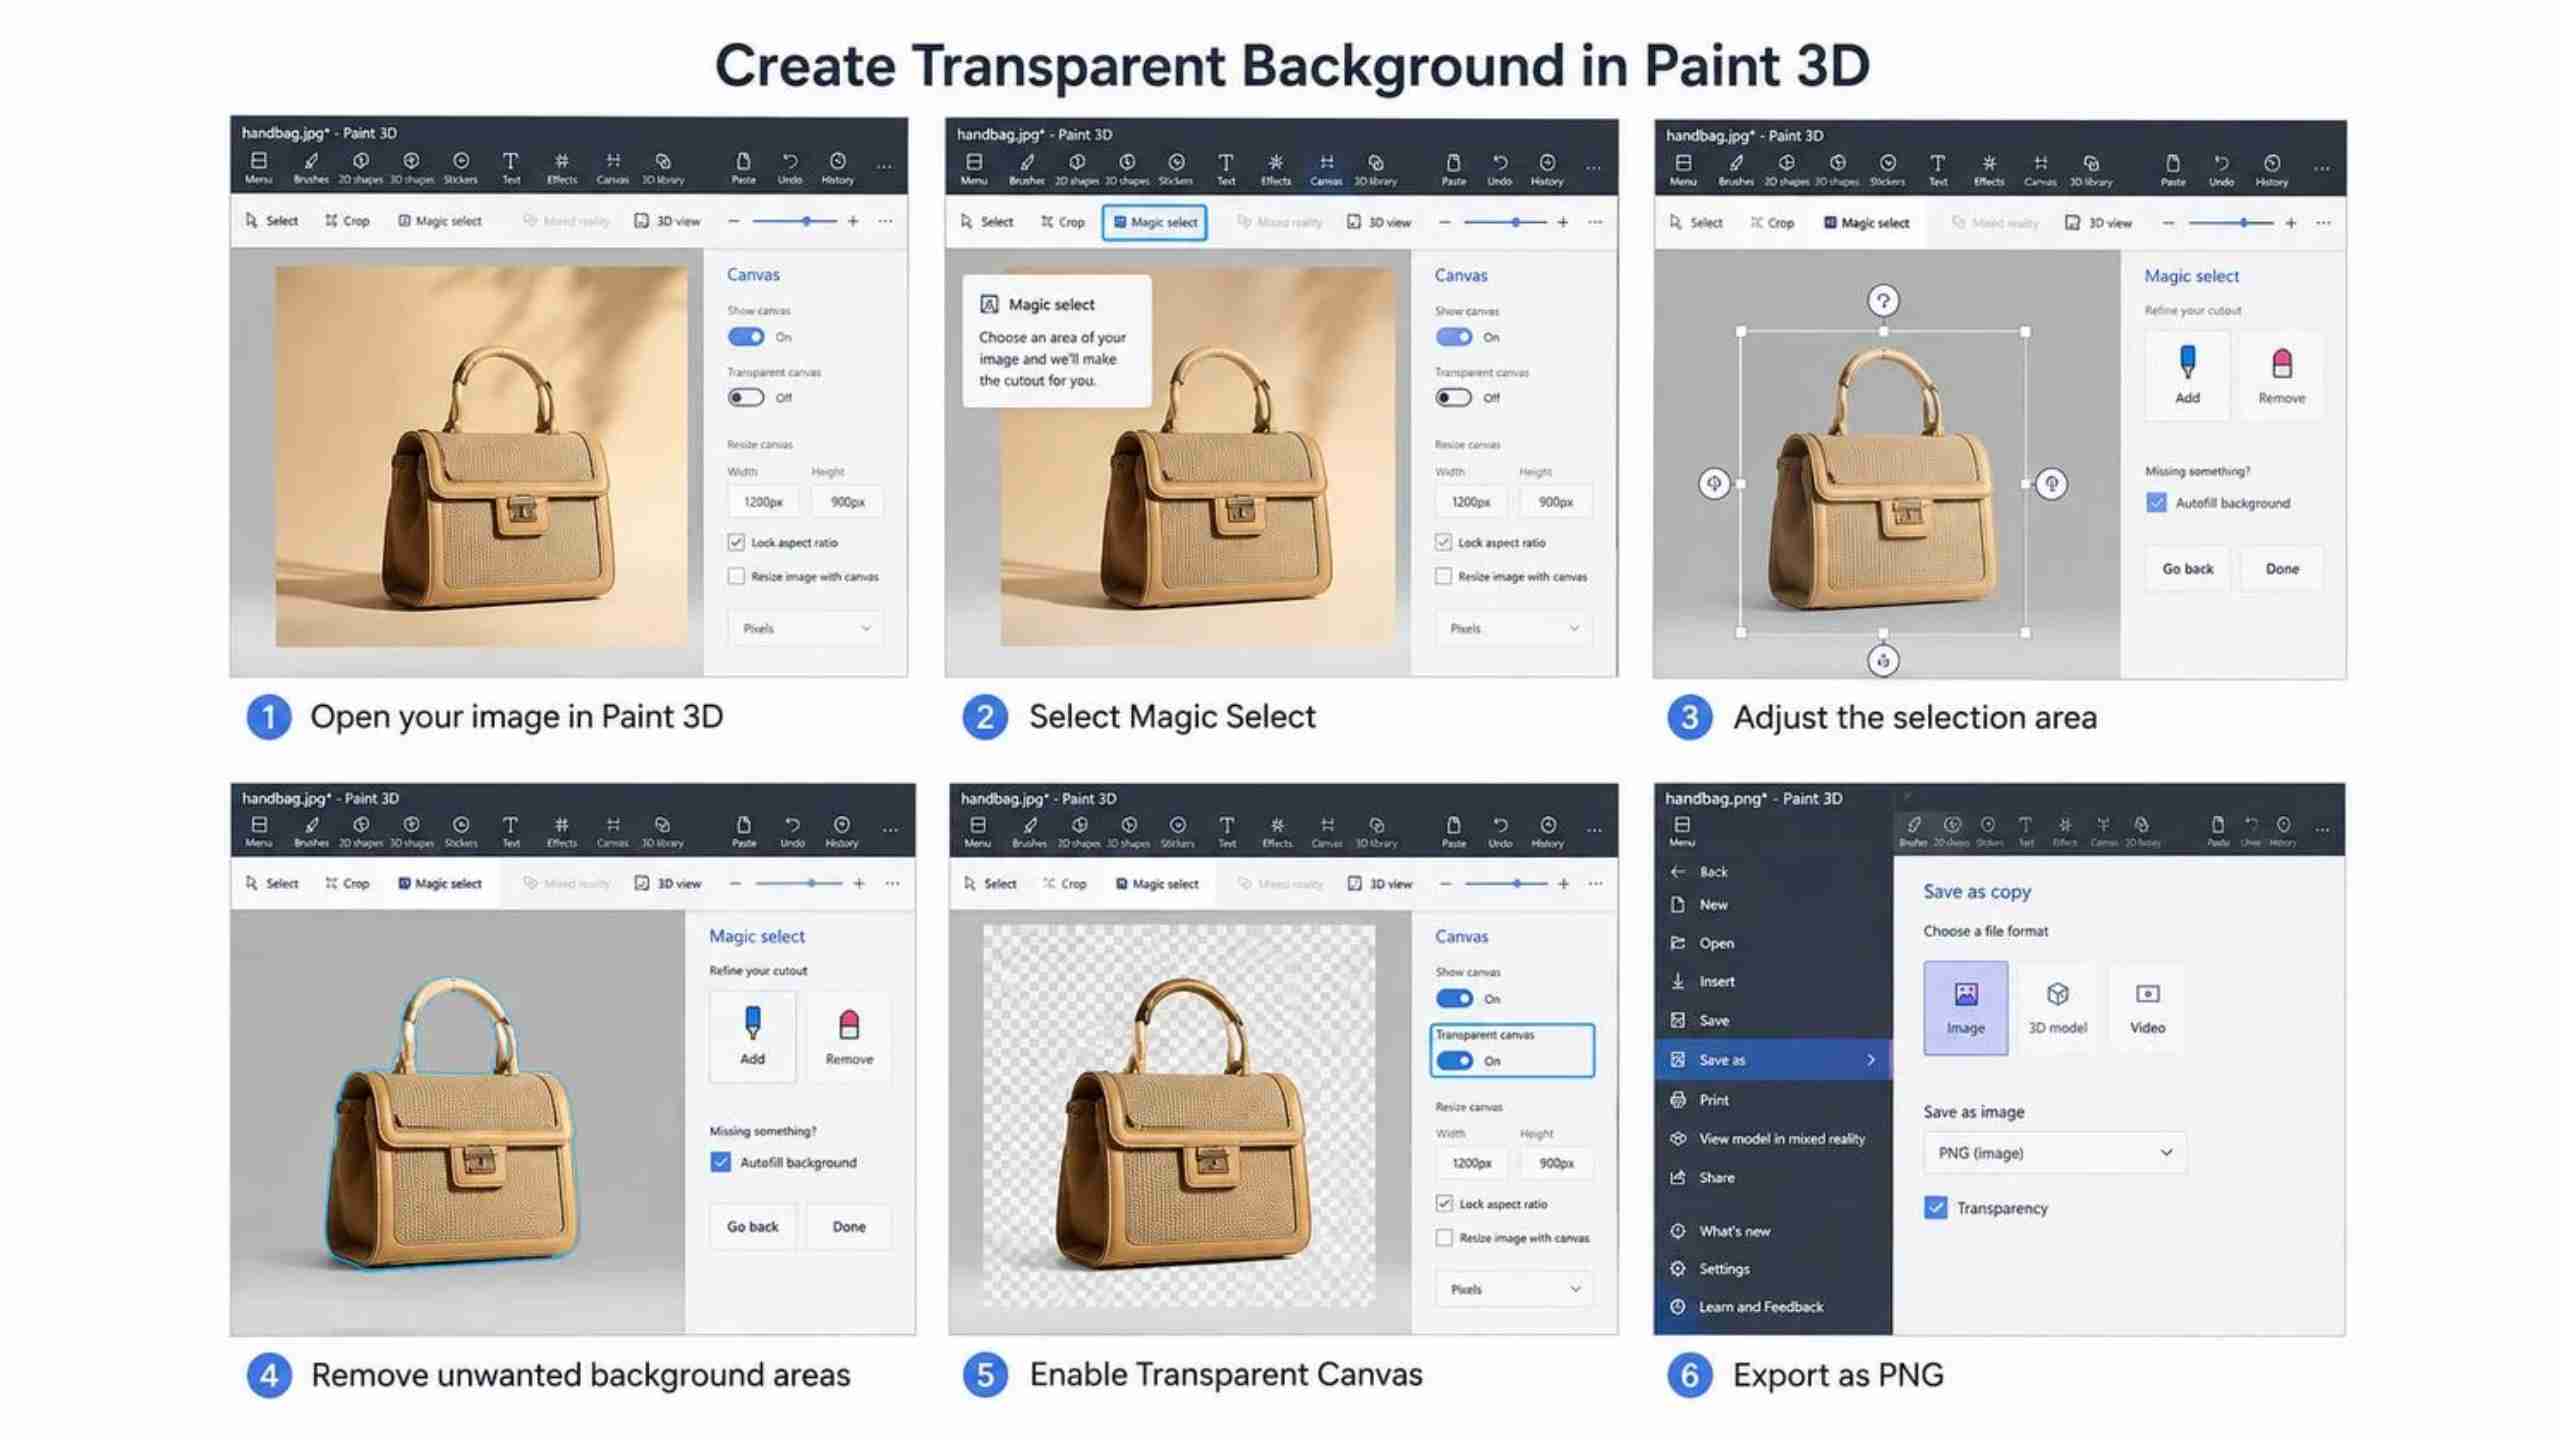Choose Open in the step 6 menu
The width and height of the screenshot is (2560, 1440).
1773,942
